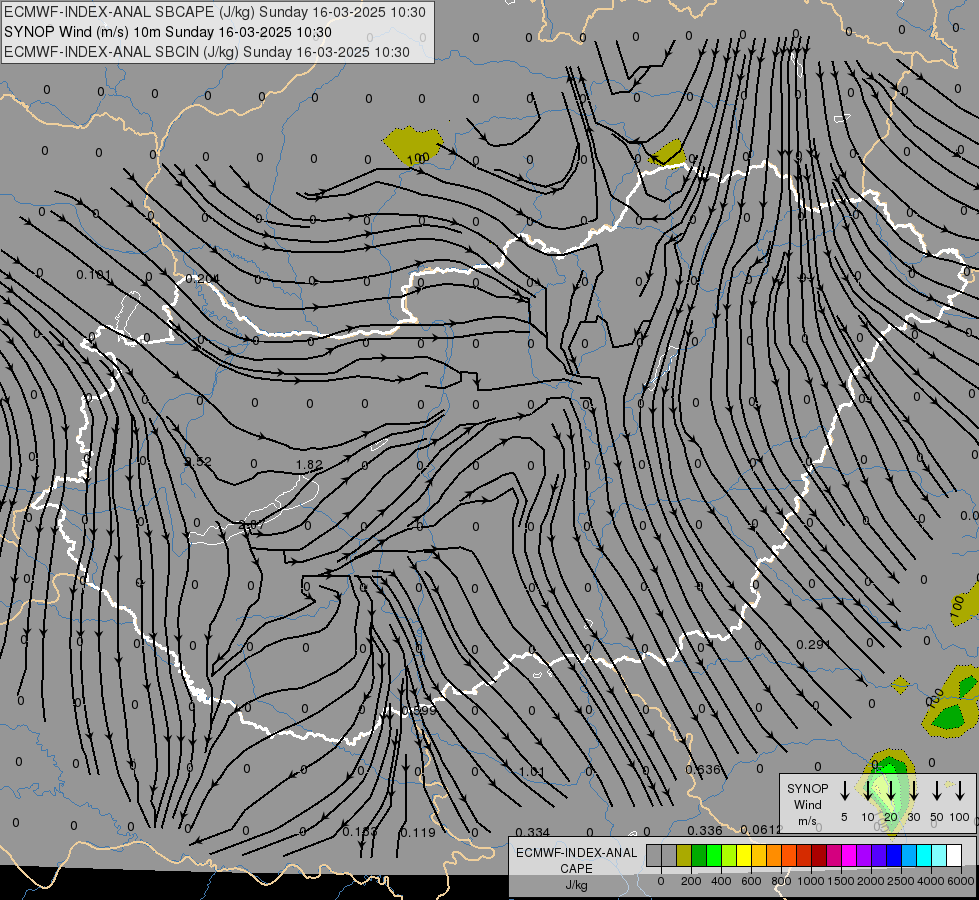The height and width of the screenshot is (900, 979).
Task: Click the 1000 tick label on CAPE scale
Action: [x=810, y=881]
